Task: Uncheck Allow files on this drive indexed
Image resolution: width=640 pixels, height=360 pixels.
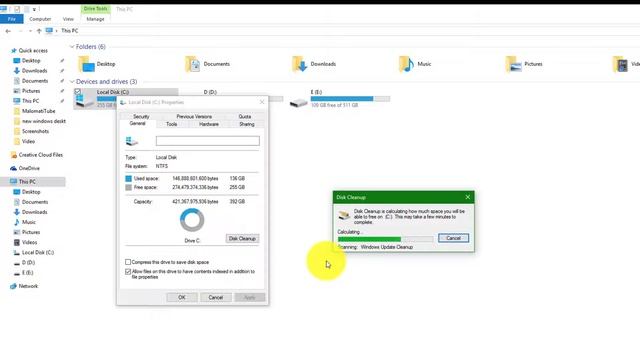Action: 128,271
